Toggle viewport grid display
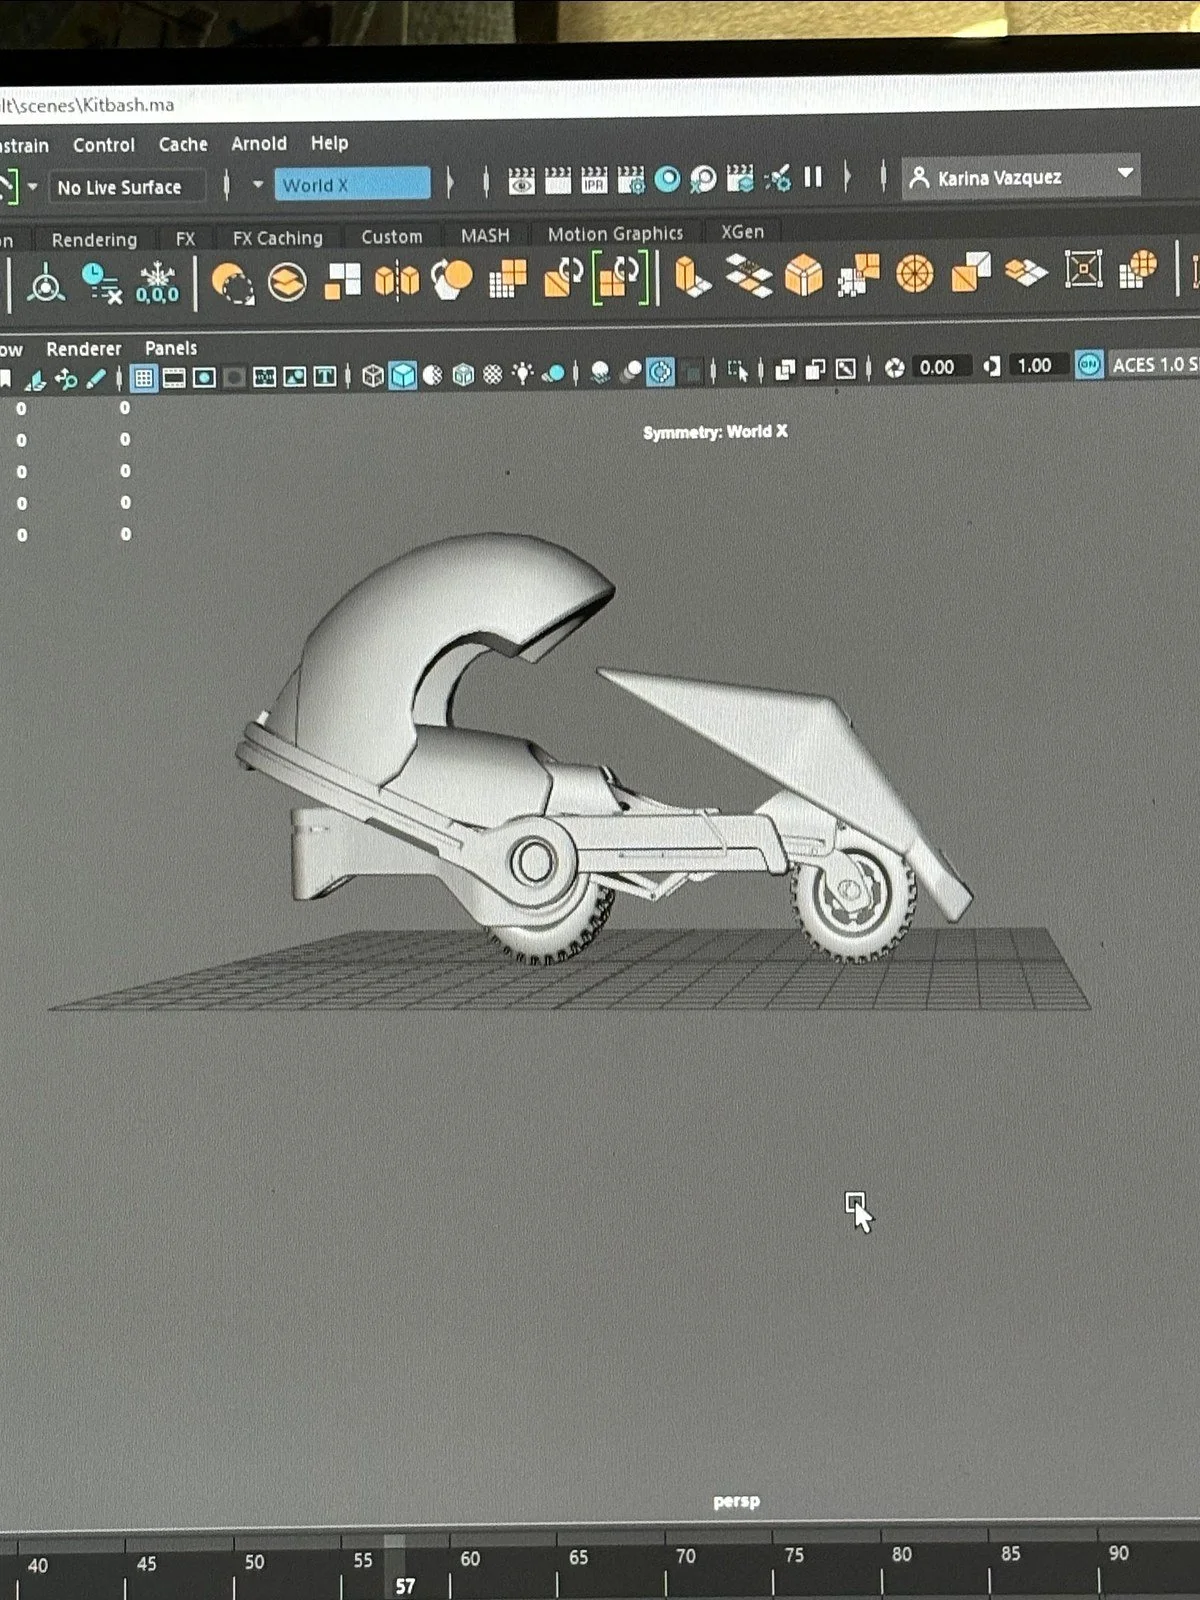This screenshot has width=1200, height=1600. coord(144,377)
